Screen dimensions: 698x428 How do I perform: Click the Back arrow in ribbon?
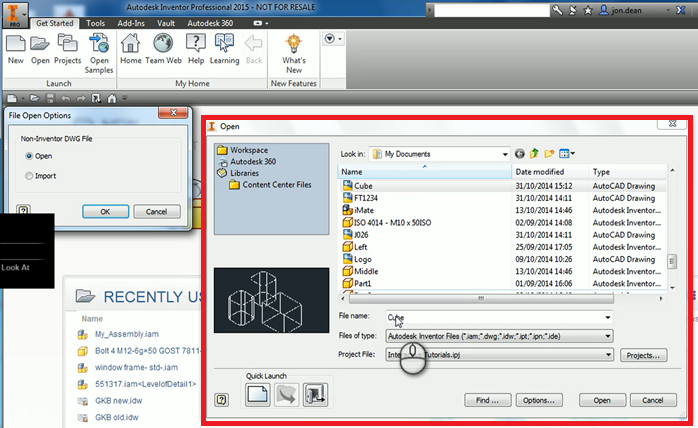[x=254, y=49]
